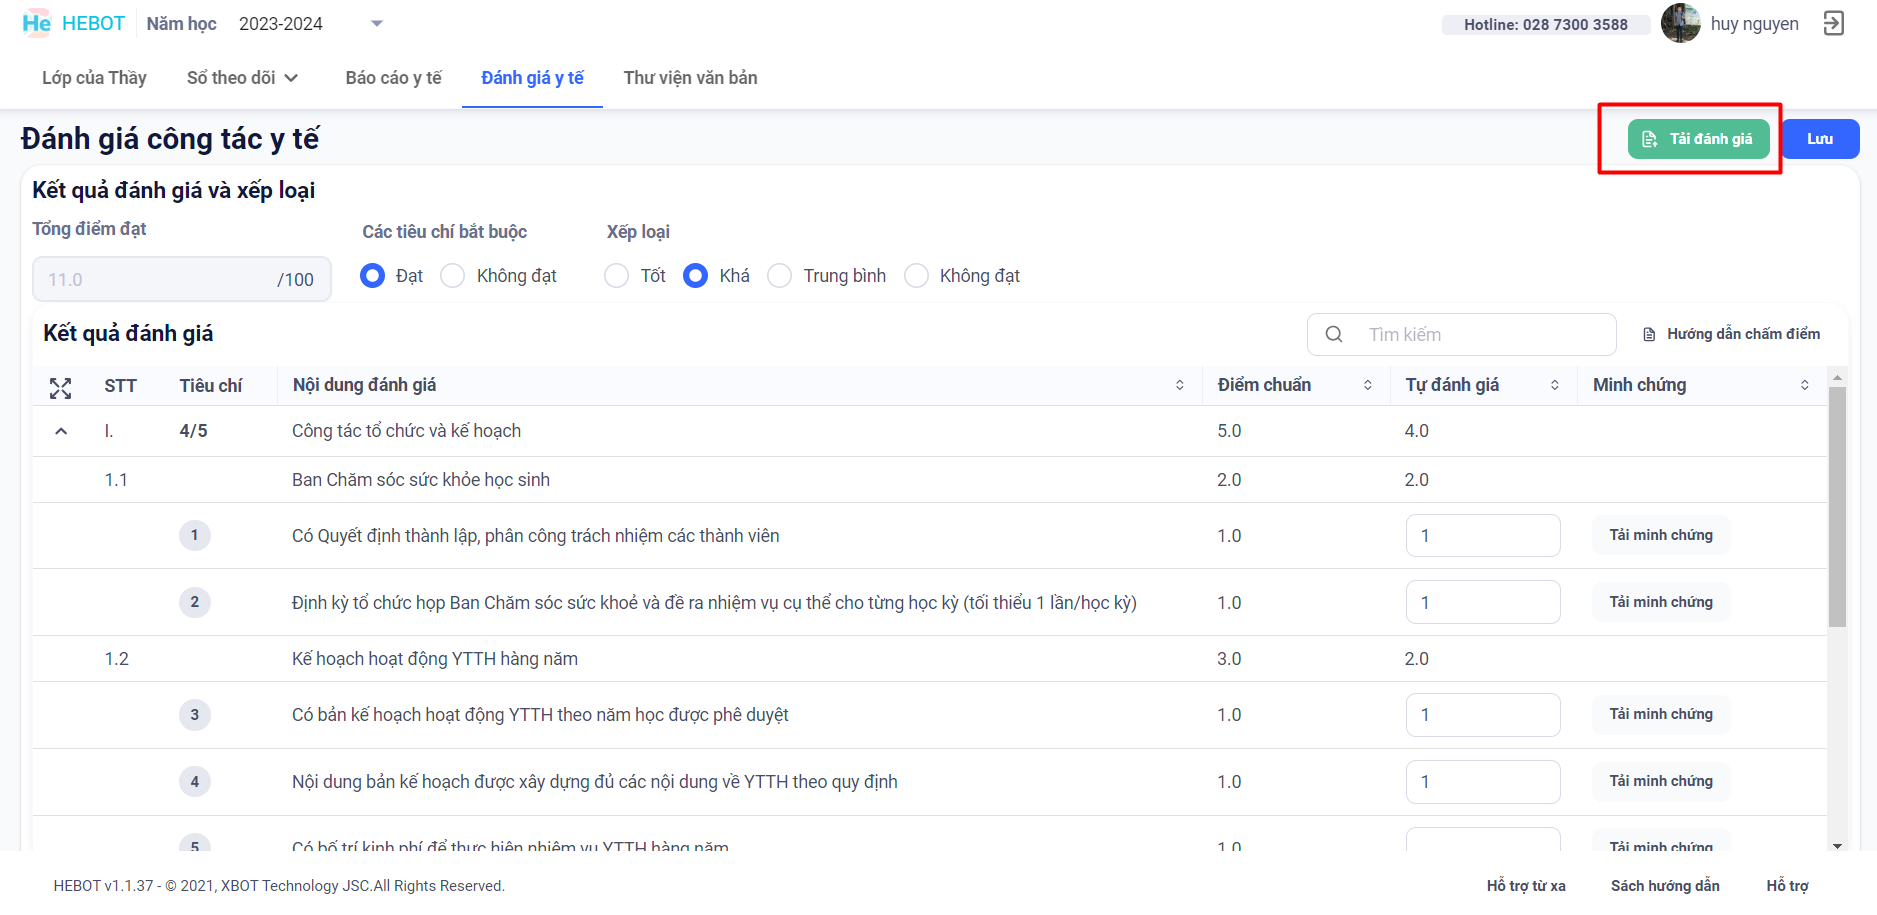The image size is (1877, 915).
Task: Click the search magnifier icon
Action: coord(1334,335)
